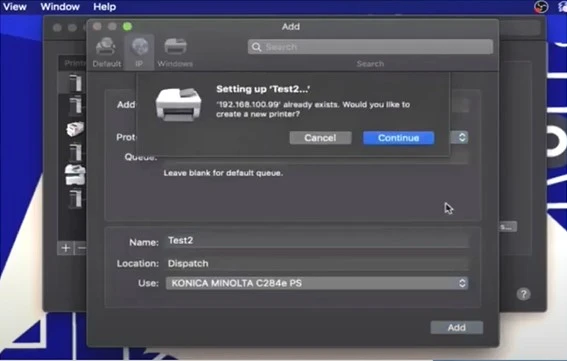Click the plus button to add printer

click(65, 248)
